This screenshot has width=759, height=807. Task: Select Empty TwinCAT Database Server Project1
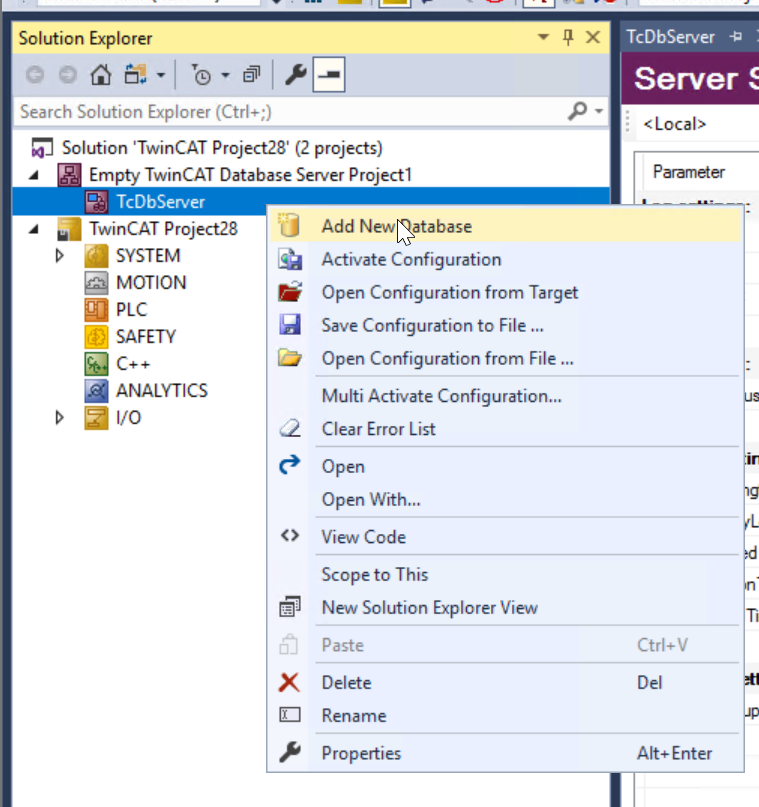click(250, 175)
